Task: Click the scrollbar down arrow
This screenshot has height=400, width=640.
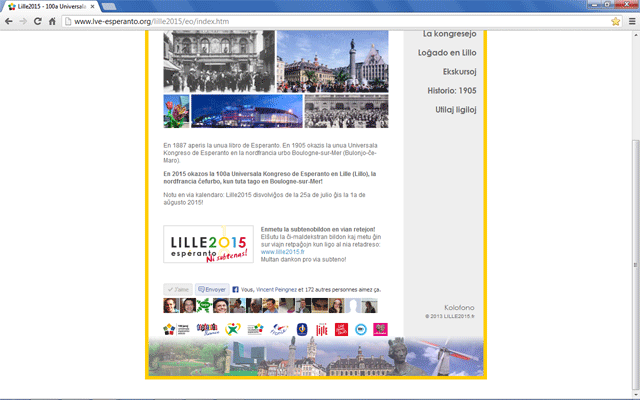Action: point(636,394)
